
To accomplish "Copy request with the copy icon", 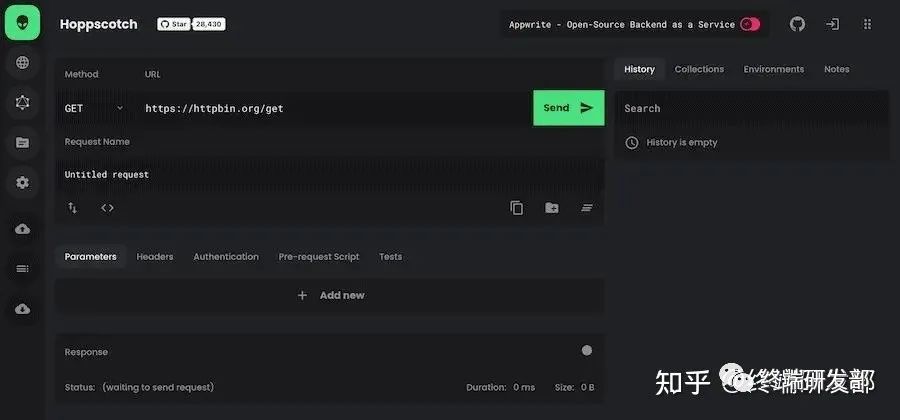I will (517, 208).
